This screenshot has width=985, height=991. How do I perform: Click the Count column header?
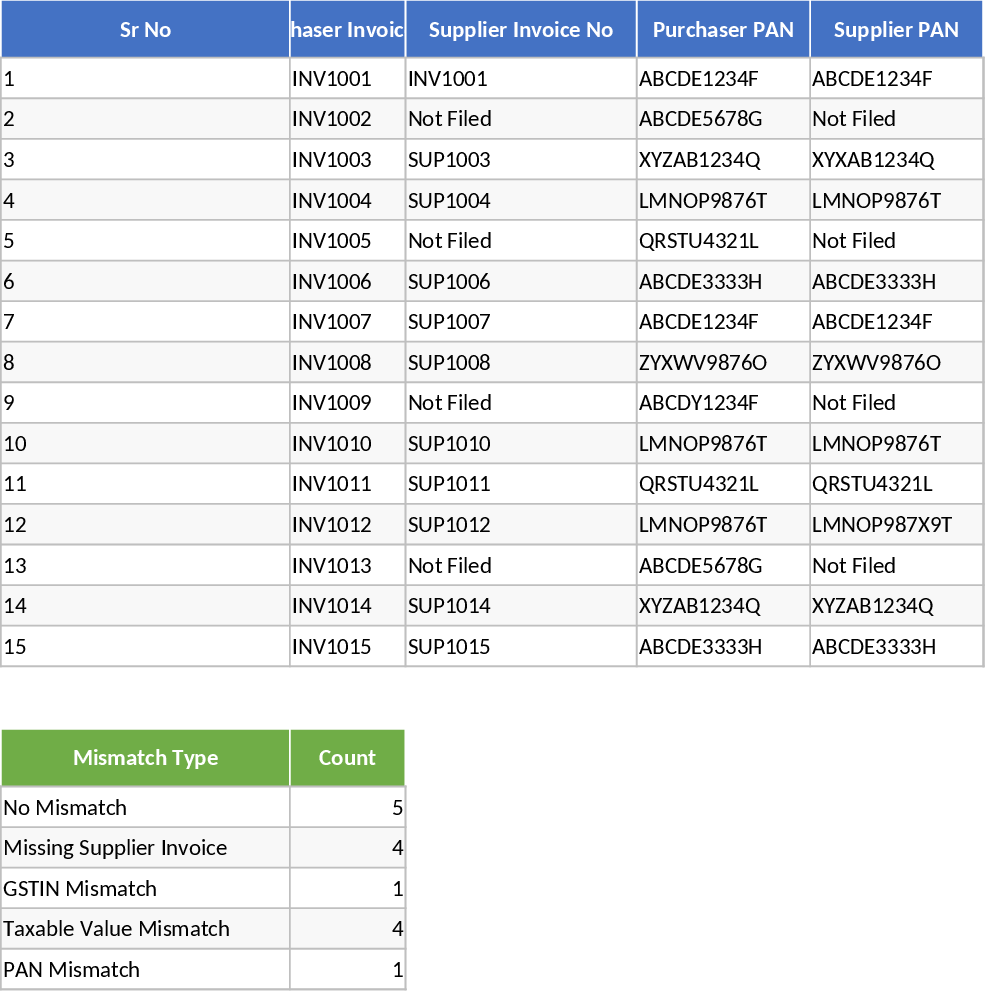[x=346, y=757]
